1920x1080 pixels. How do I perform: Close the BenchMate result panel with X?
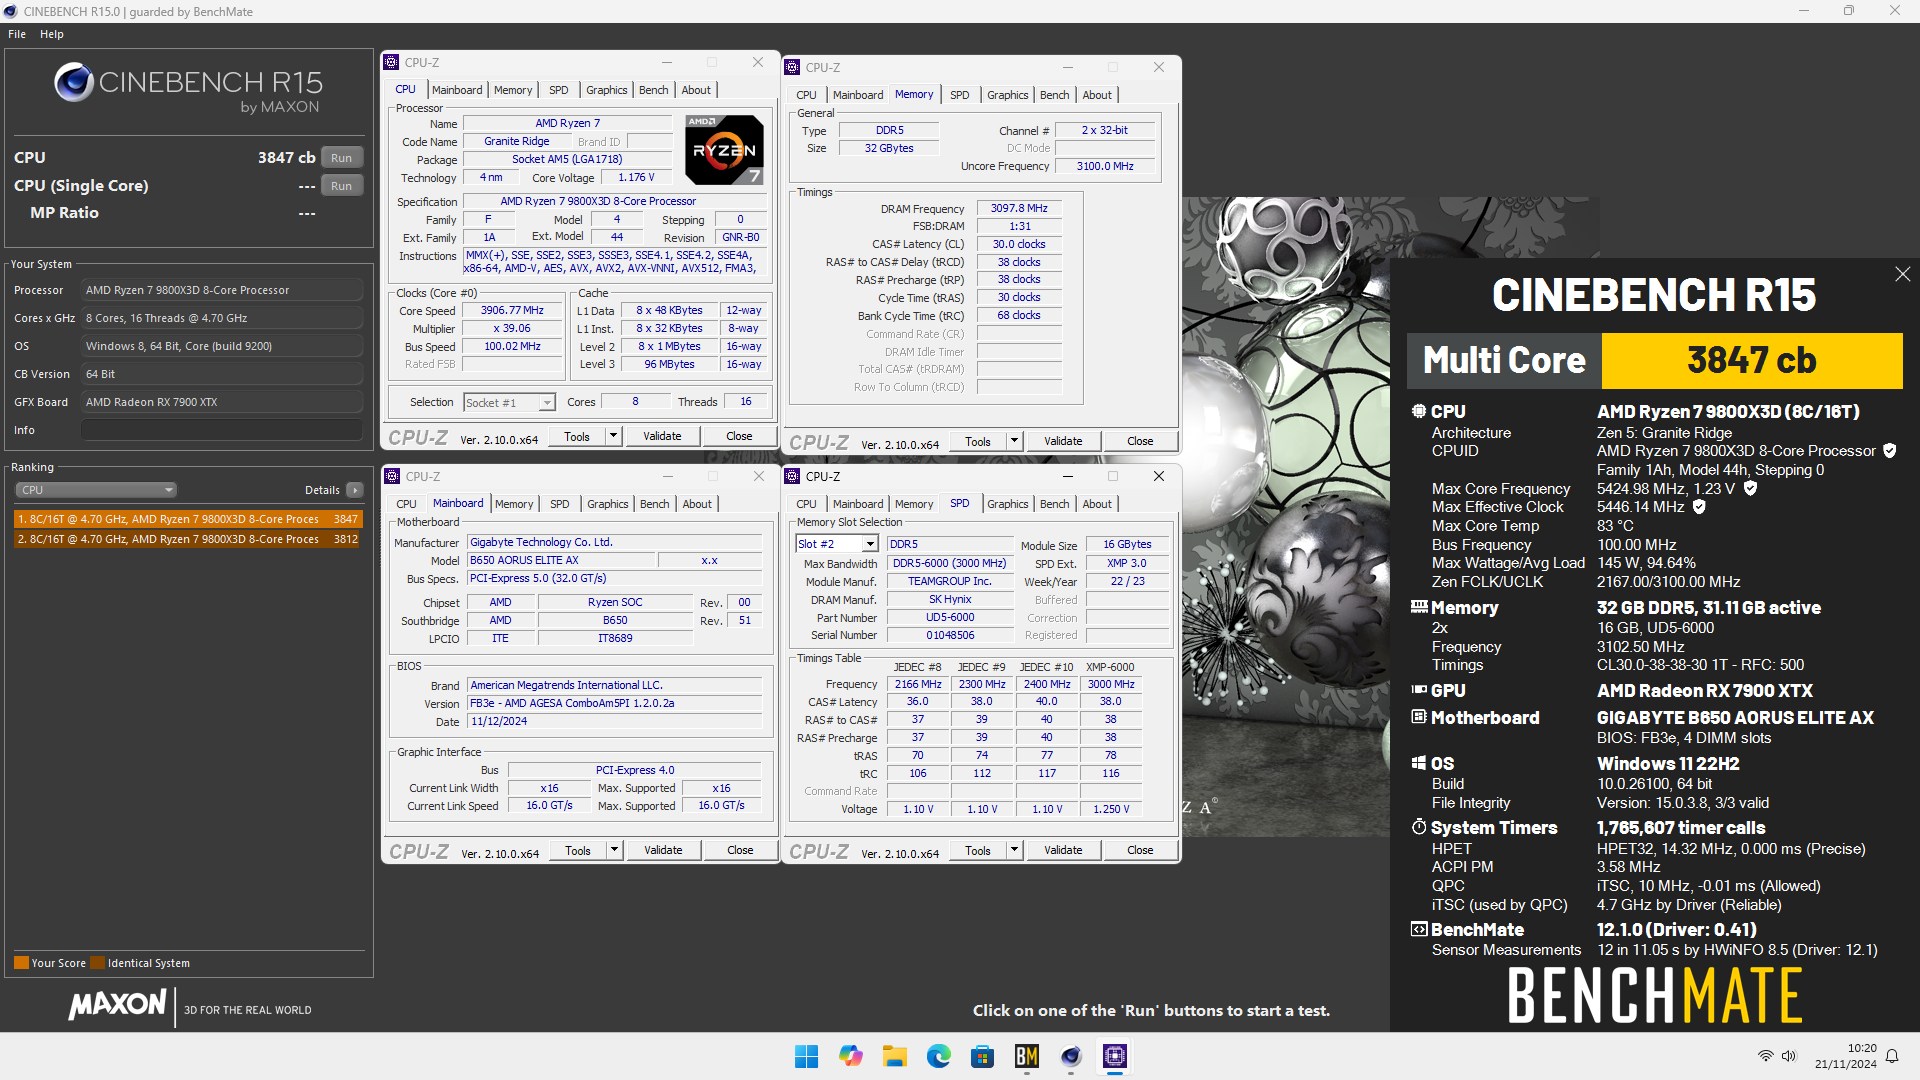click(1902, 274)
